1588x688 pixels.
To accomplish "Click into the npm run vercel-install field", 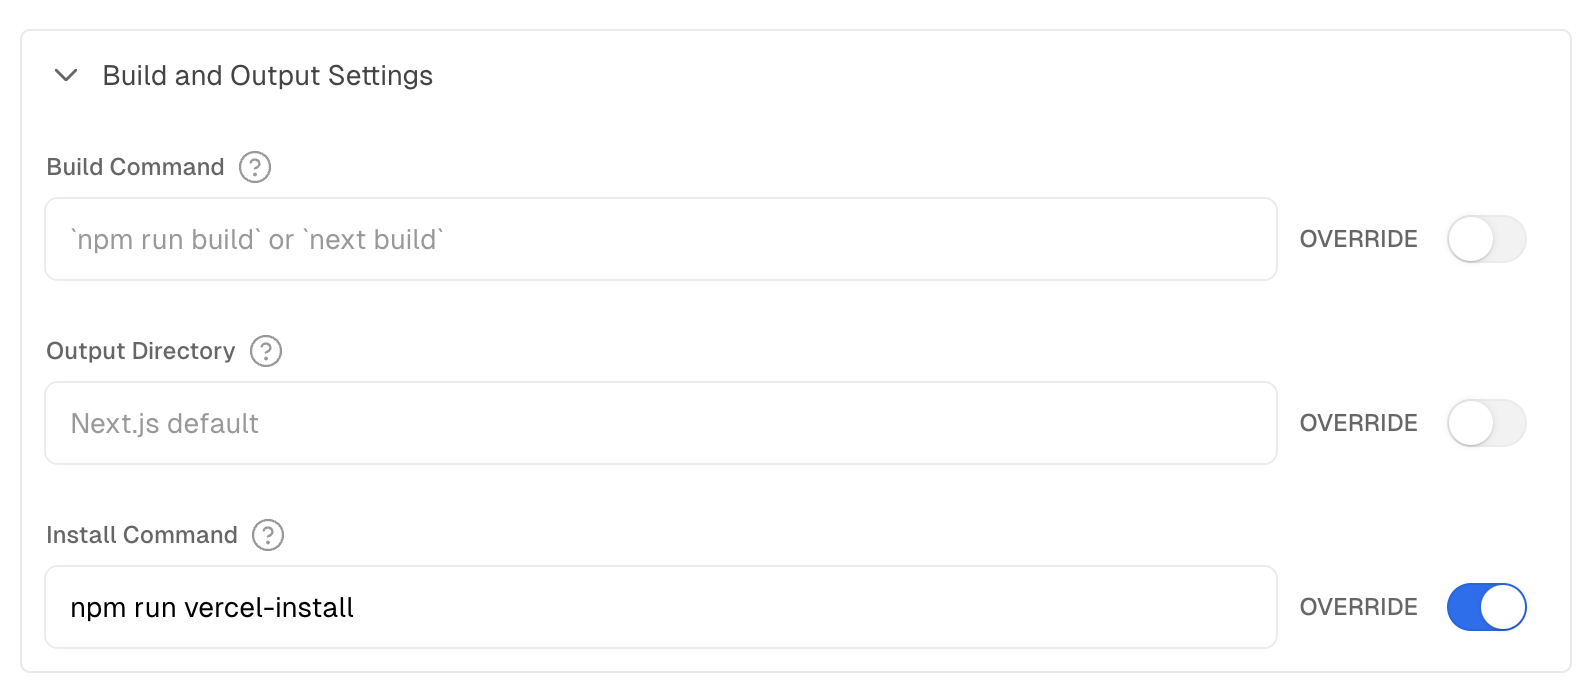I will click(x=661, y=607).
